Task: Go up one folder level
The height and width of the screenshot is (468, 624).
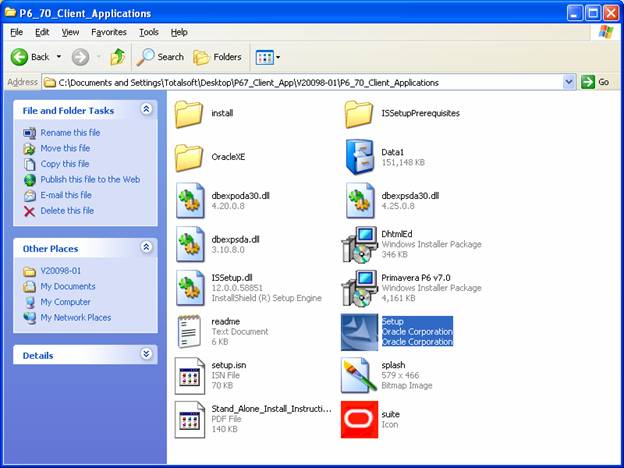Action: tap(118, 57)
